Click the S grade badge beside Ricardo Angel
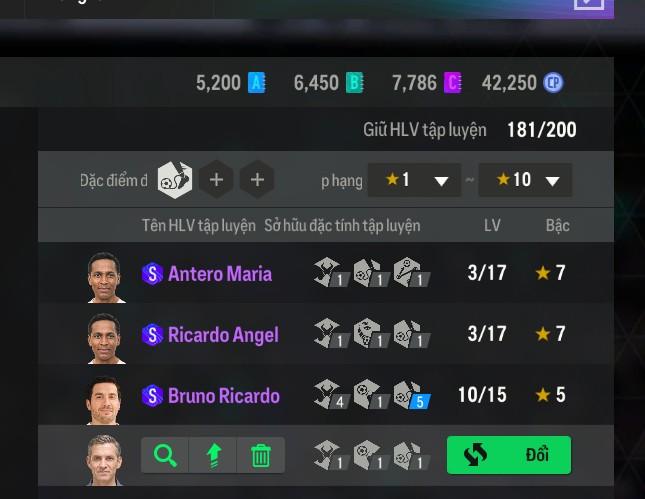 (x=152, y=334)
